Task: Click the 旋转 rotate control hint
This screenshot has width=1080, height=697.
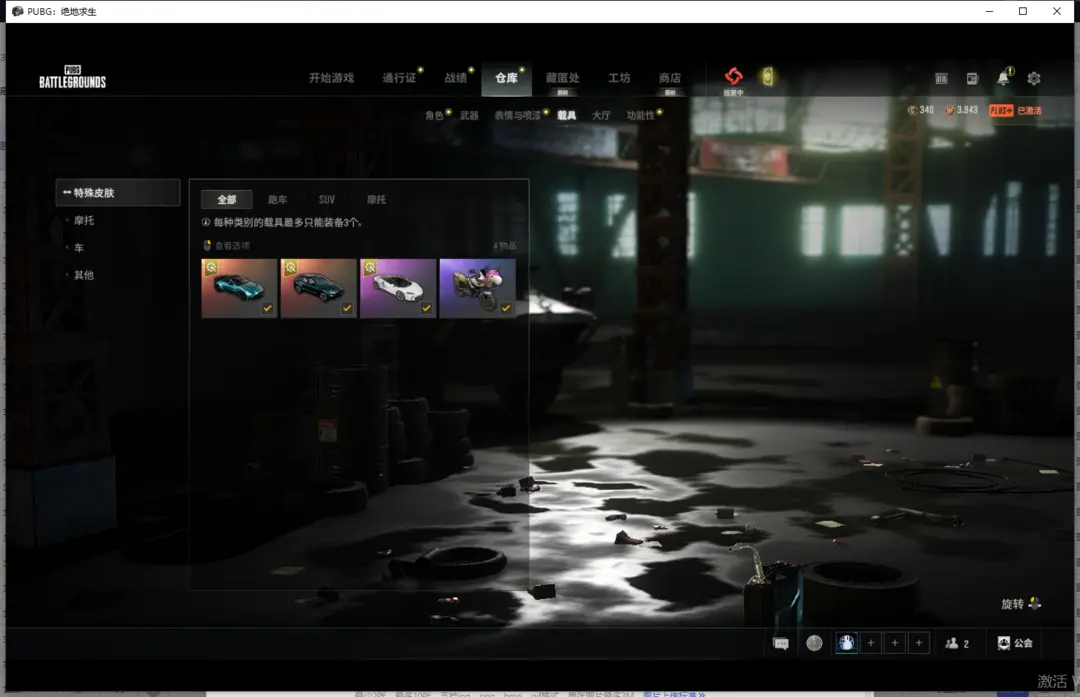Action: click(1021, 604)
